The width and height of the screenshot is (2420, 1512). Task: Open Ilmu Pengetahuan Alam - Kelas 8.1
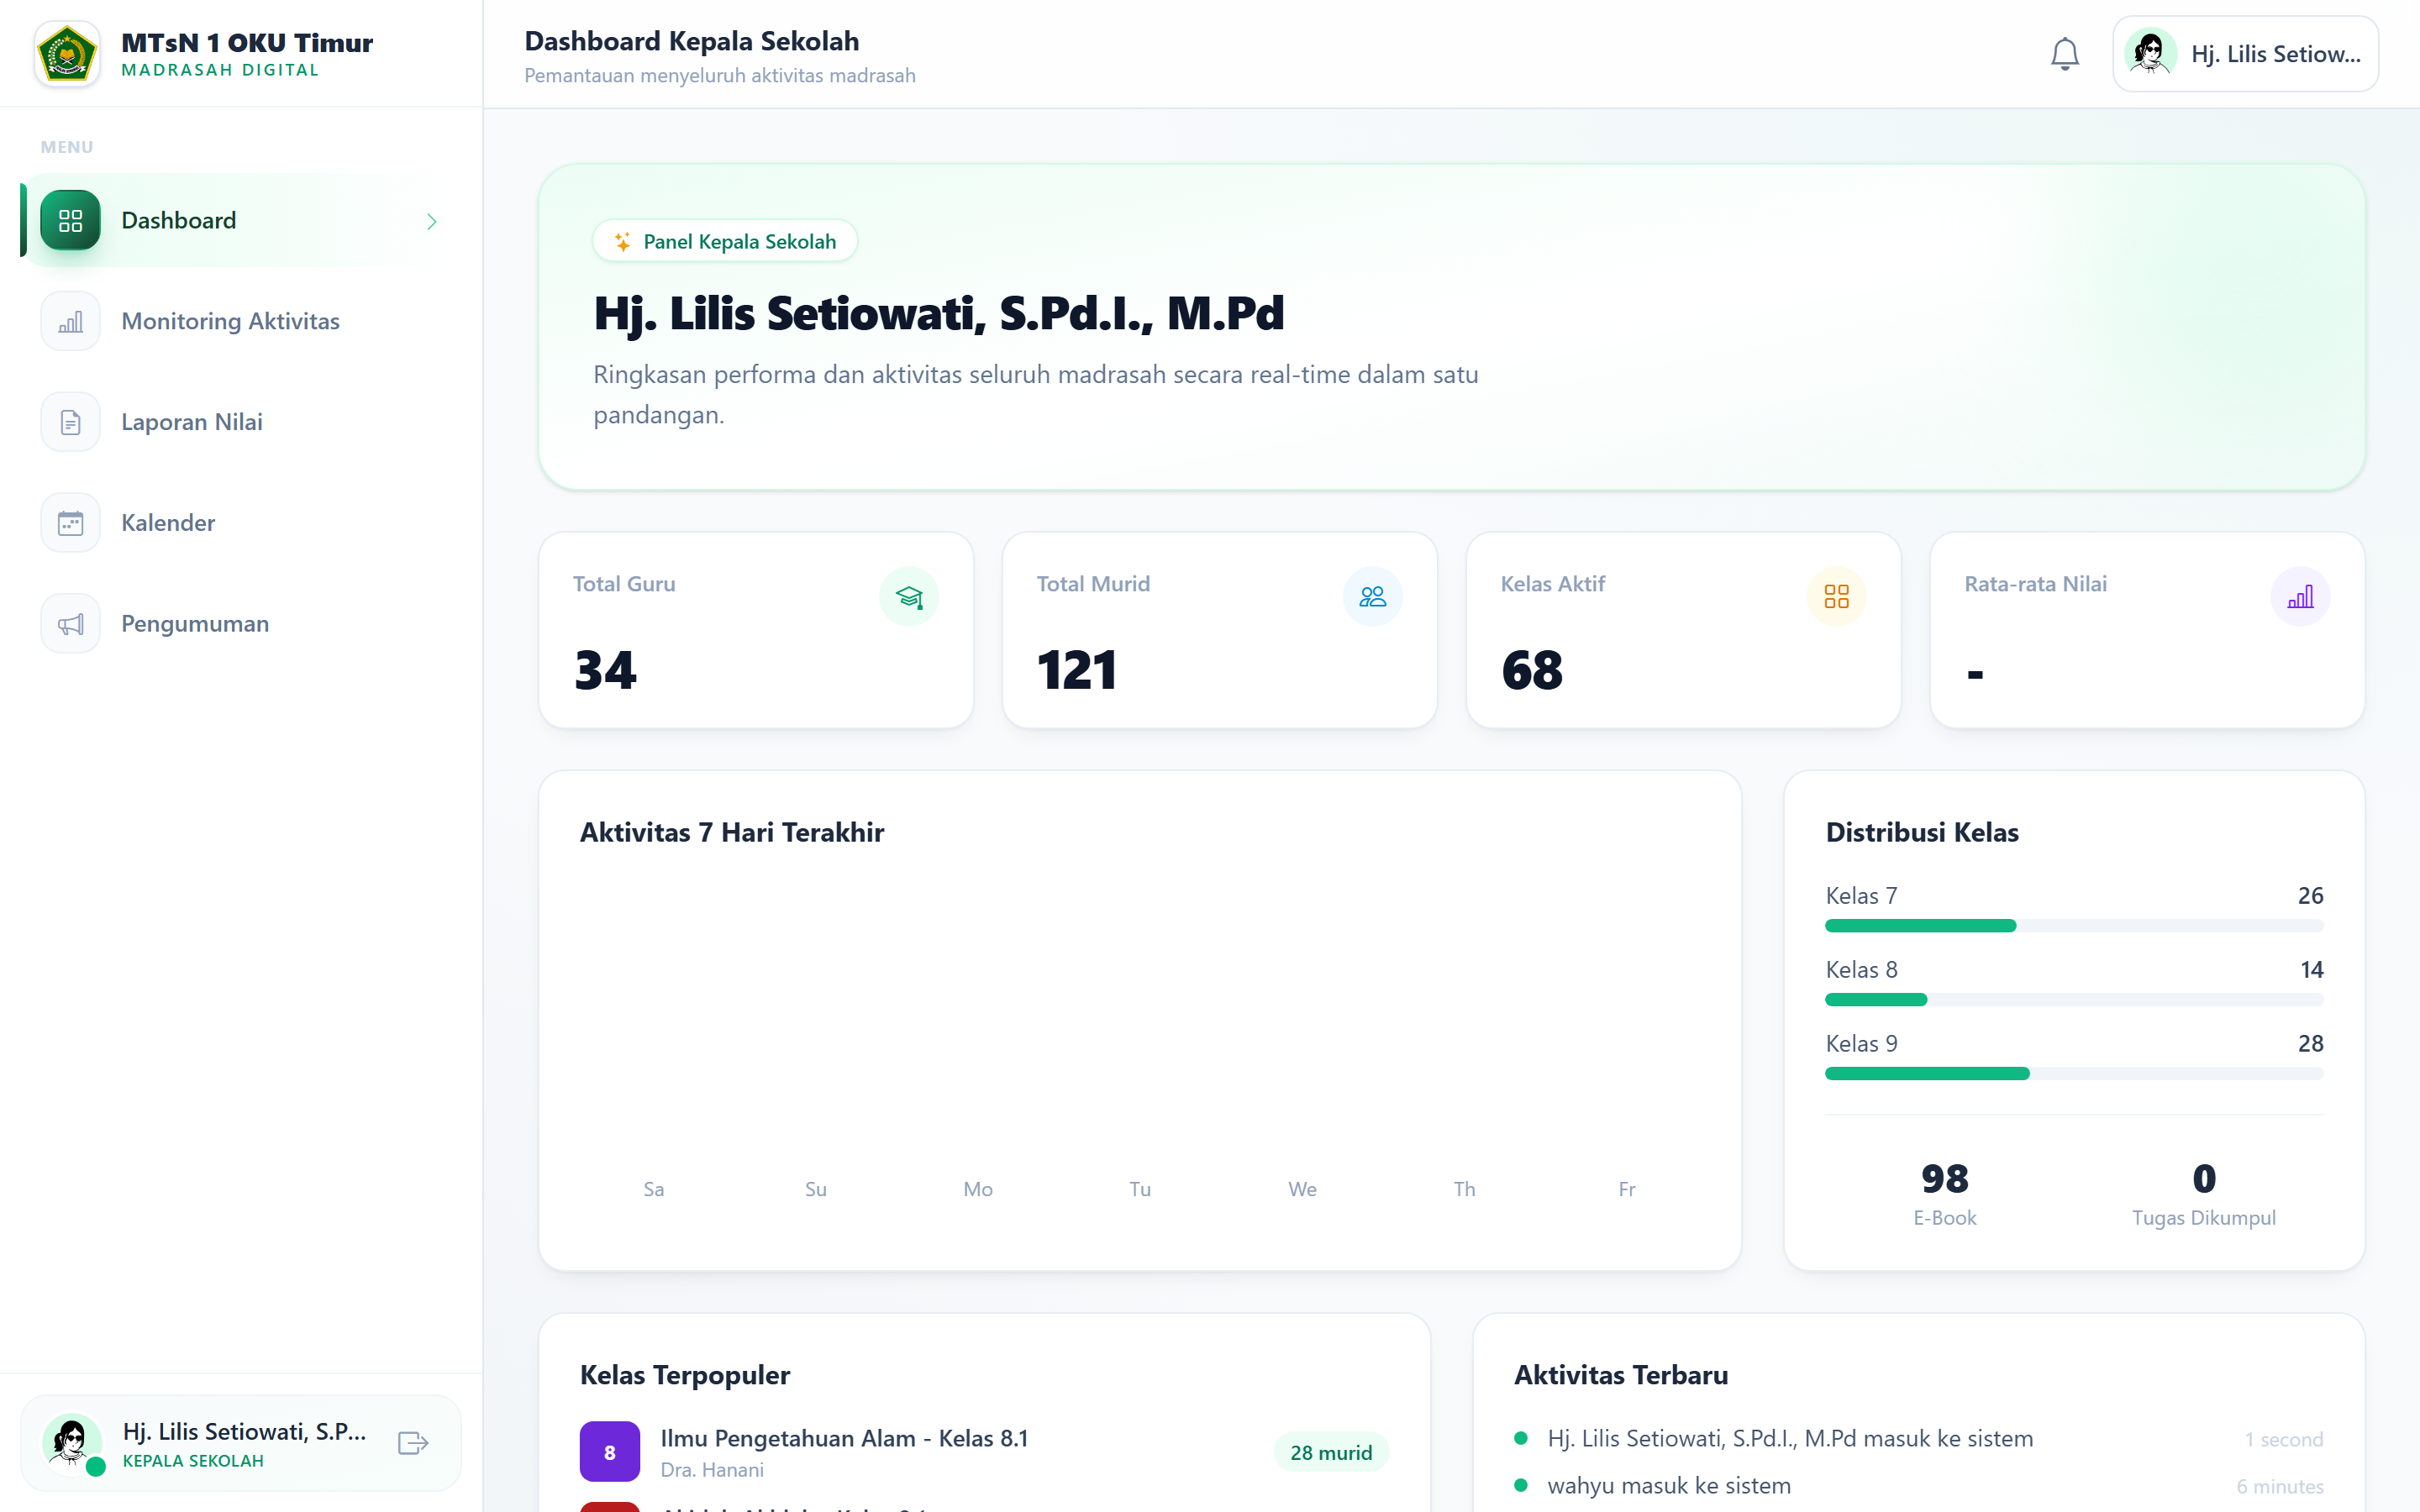pos(844,1438)
